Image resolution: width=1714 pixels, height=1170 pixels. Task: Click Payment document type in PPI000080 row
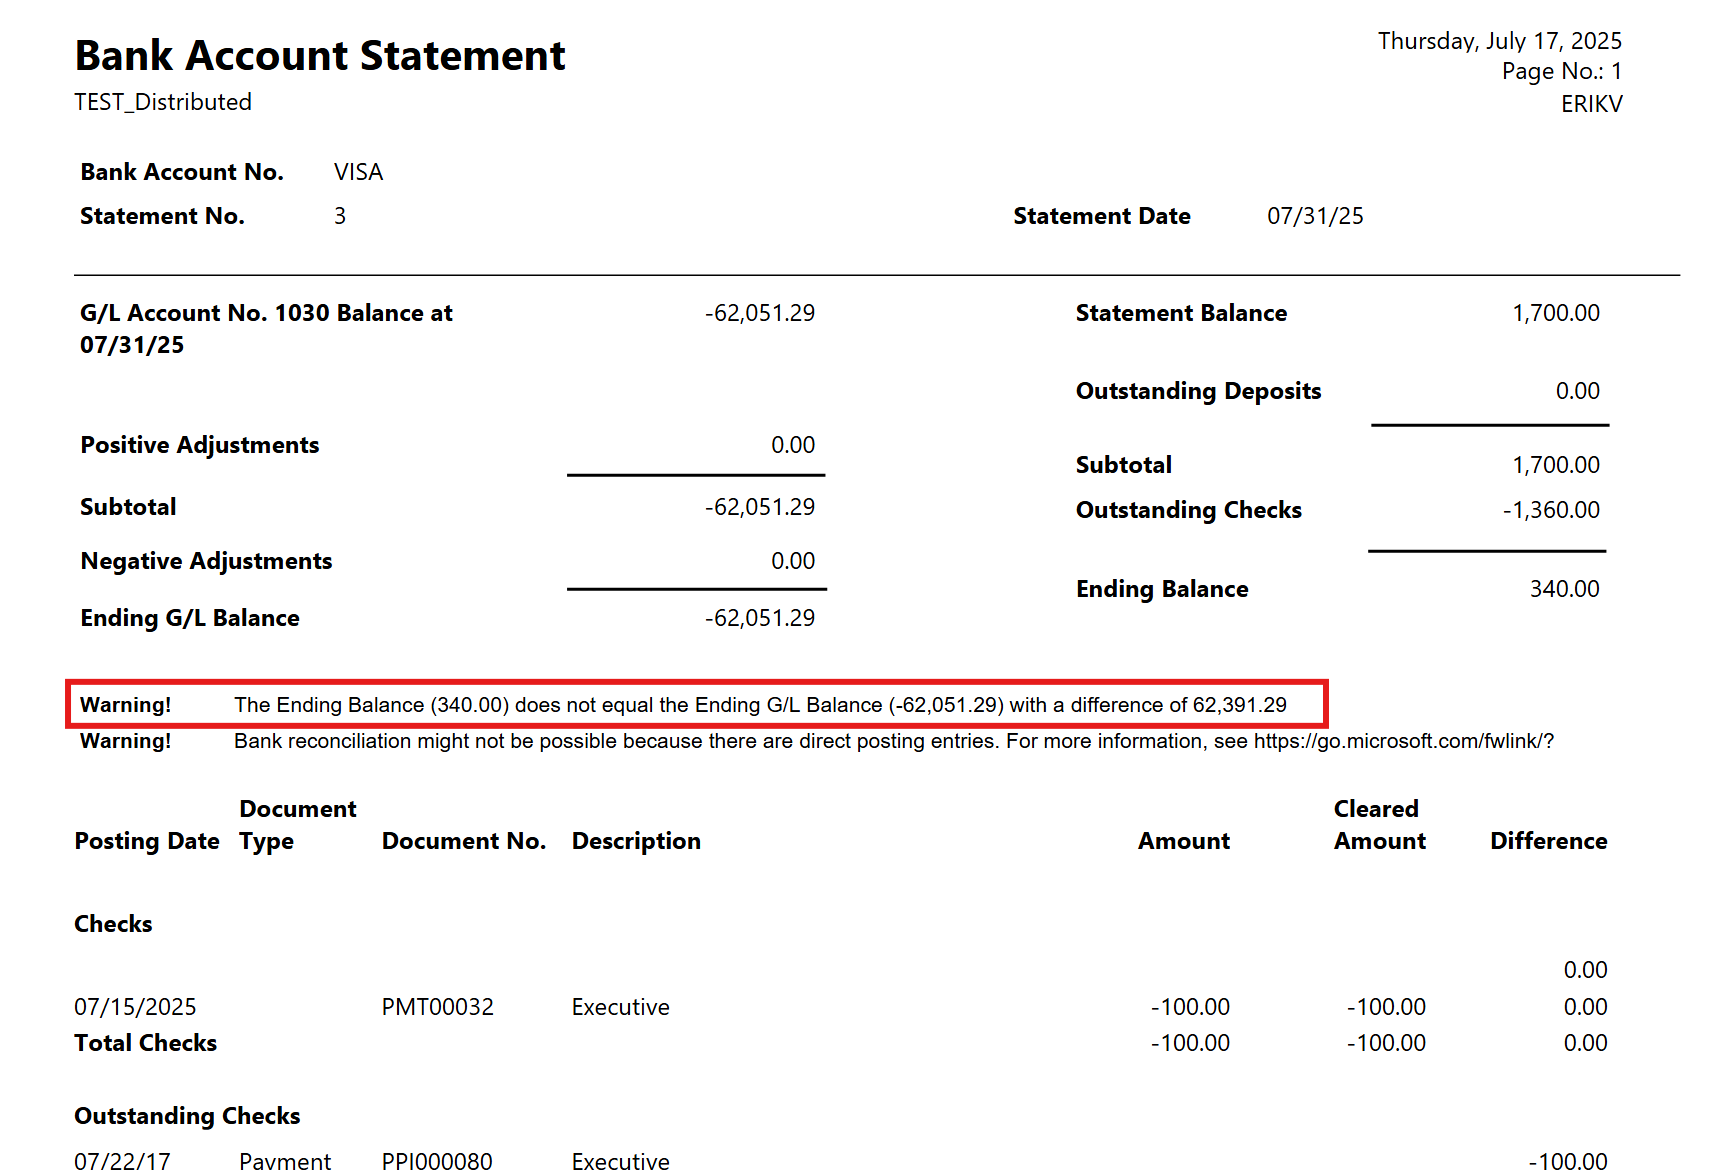tap(285, 1160)
